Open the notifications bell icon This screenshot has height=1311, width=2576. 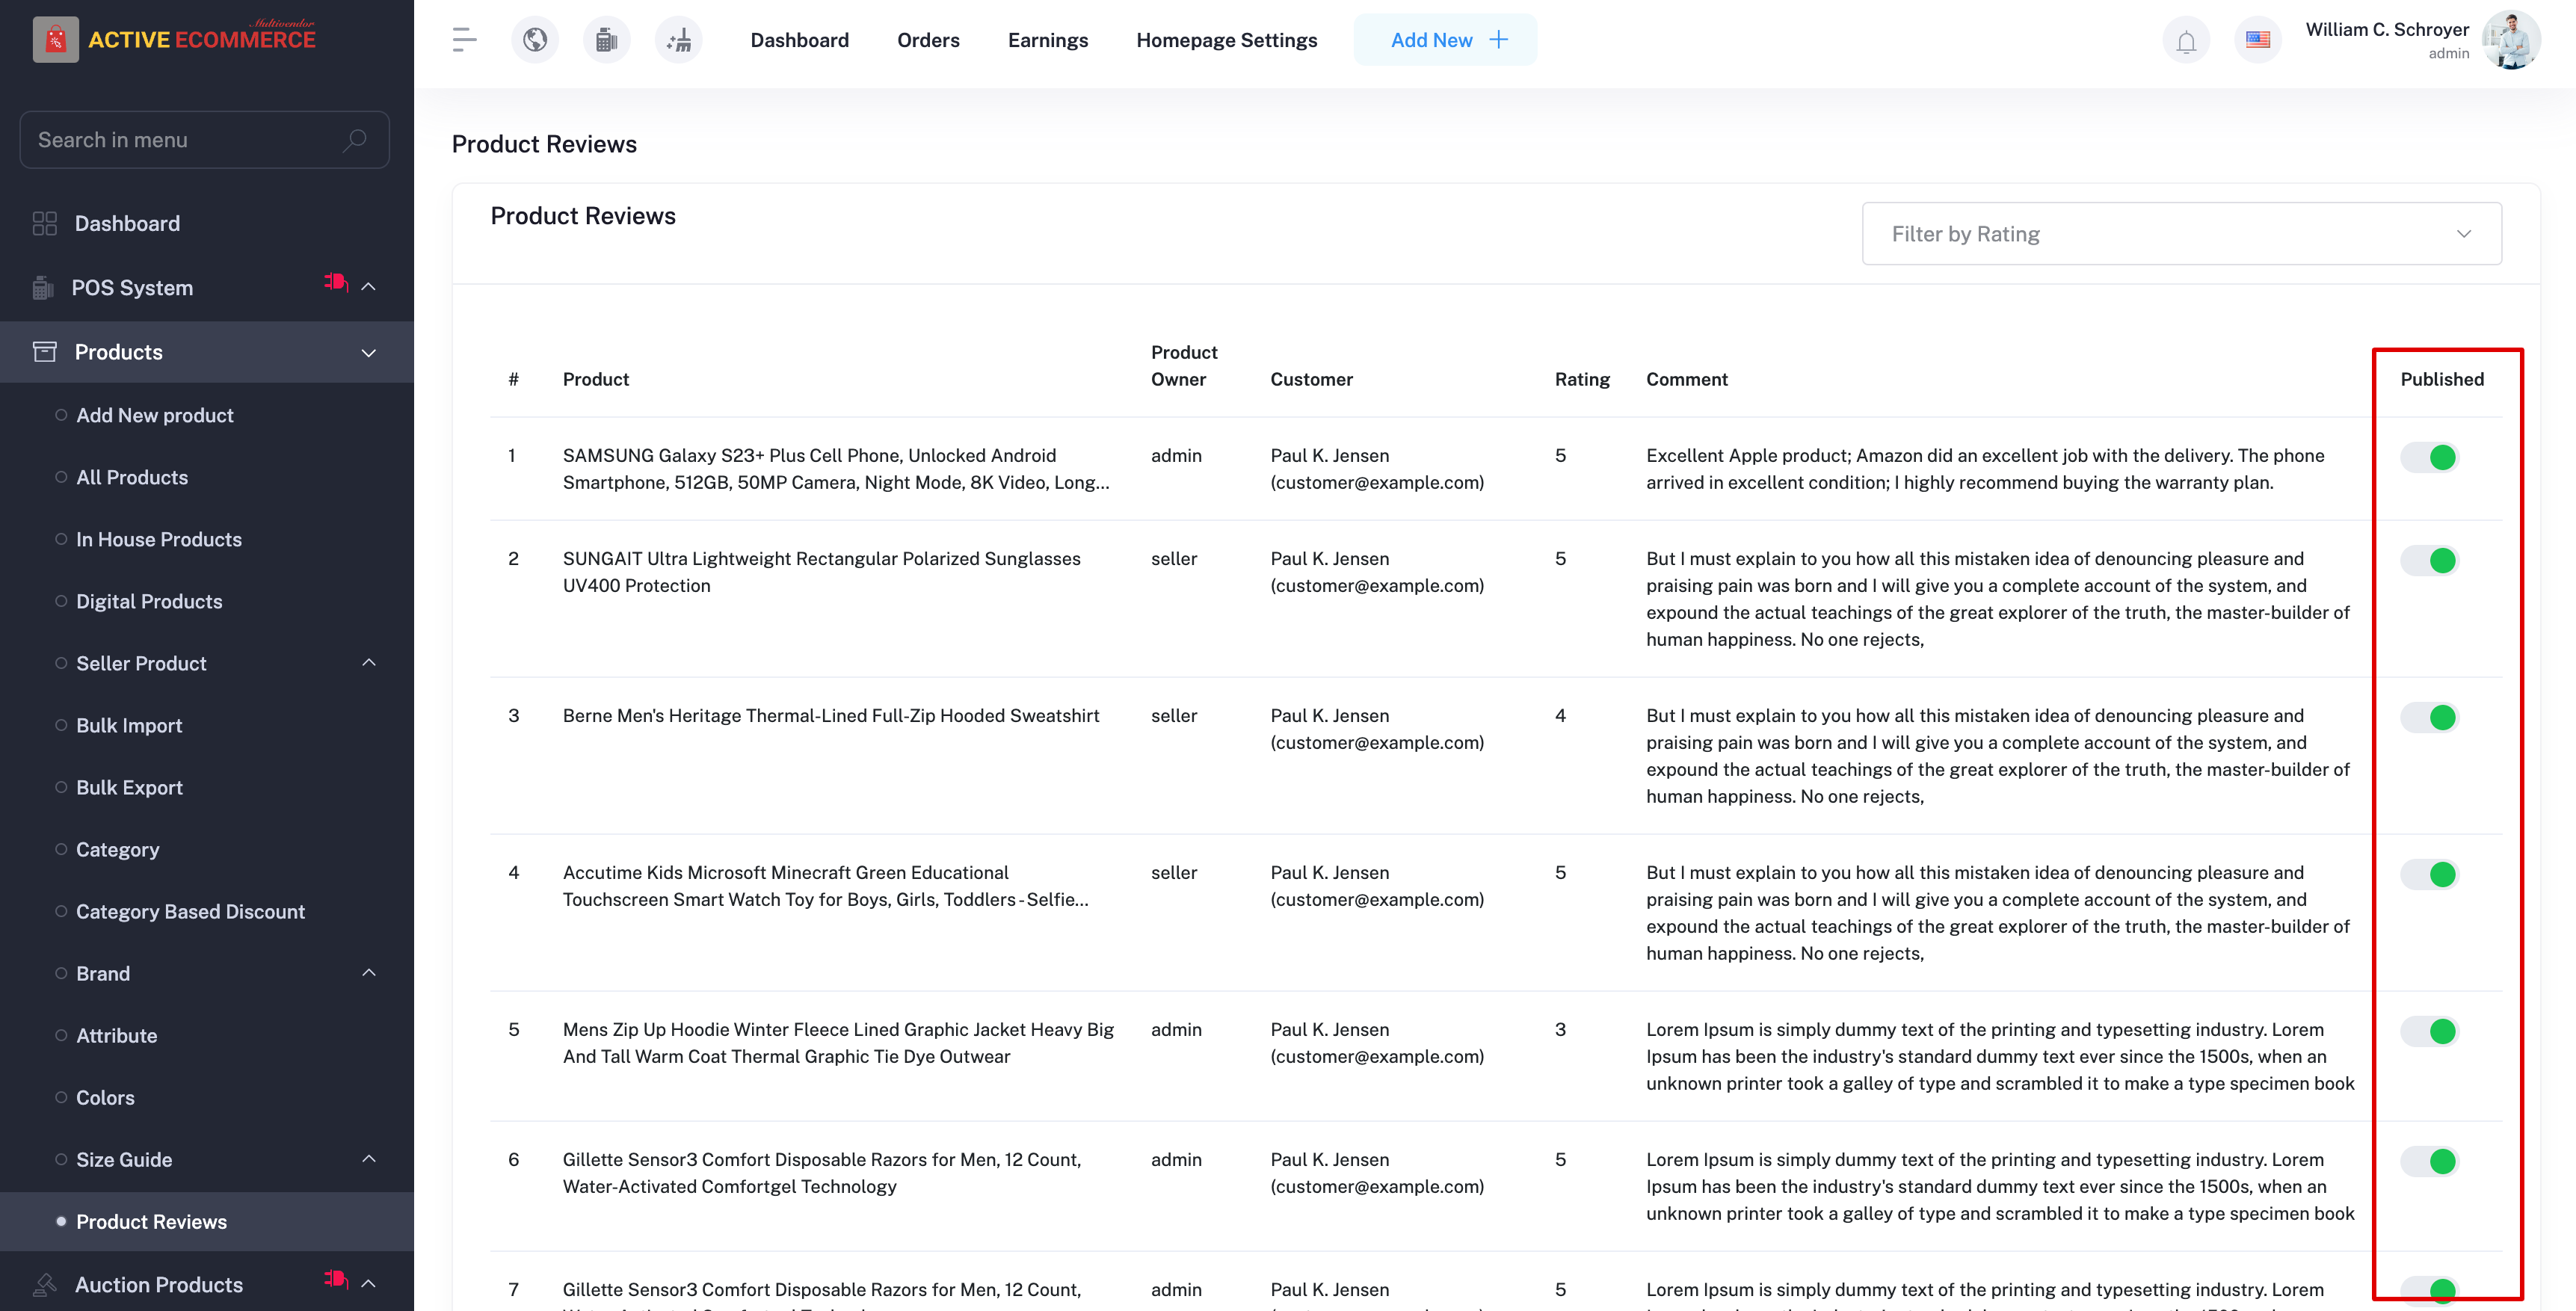point(2186,41)
